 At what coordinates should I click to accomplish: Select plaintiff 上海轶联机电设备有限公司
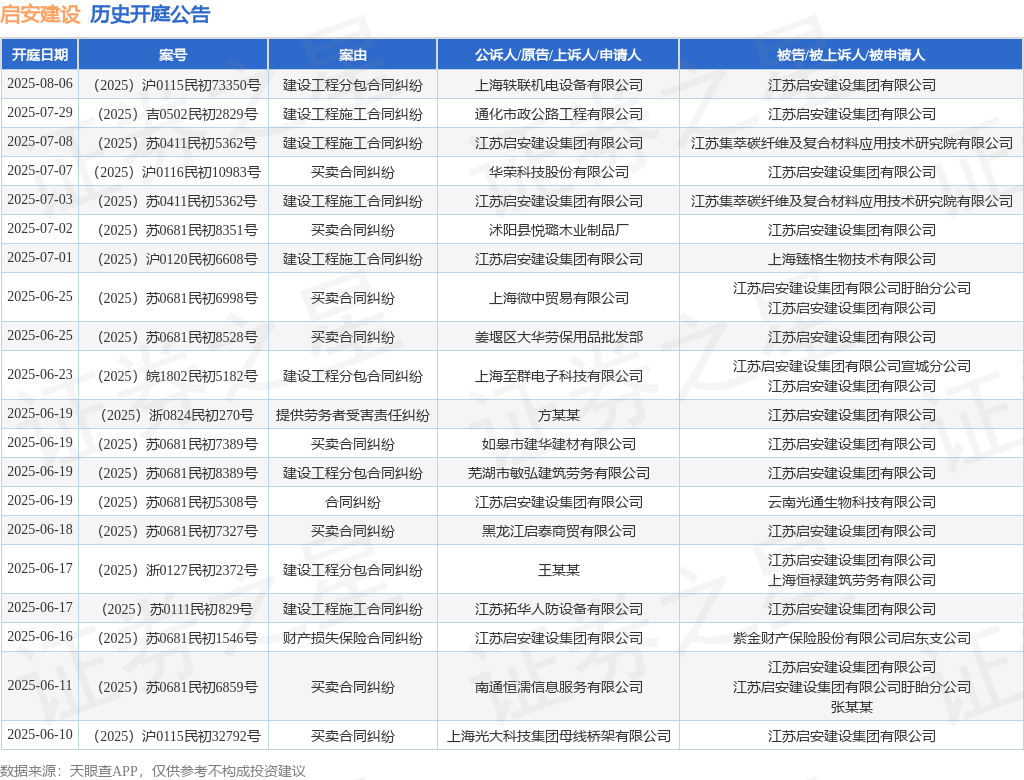click(558, 86)
